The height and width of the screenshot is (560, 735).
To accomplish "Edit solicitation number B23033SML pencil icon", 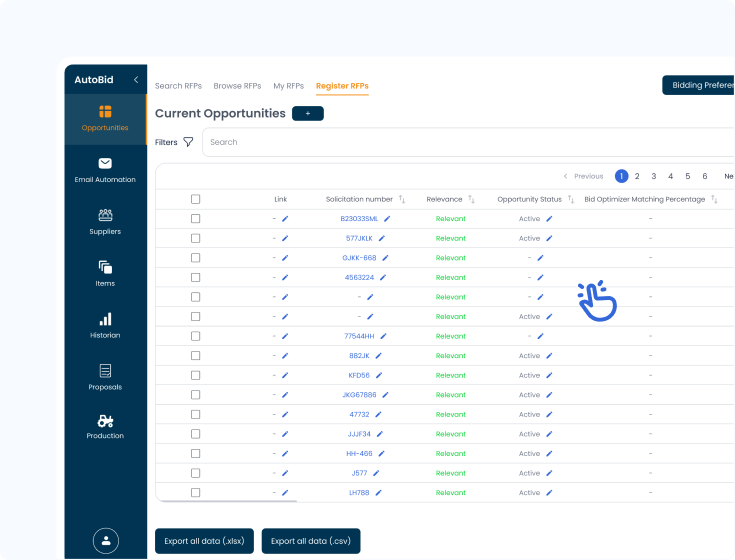I will [x=387, y=218].
